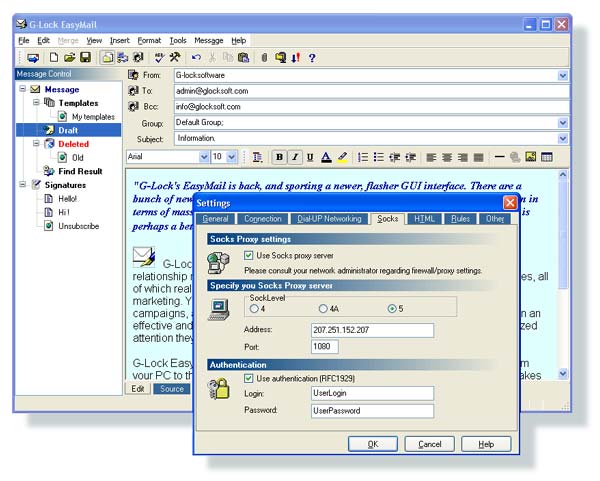Apply a bulleted list

[378, 157]
